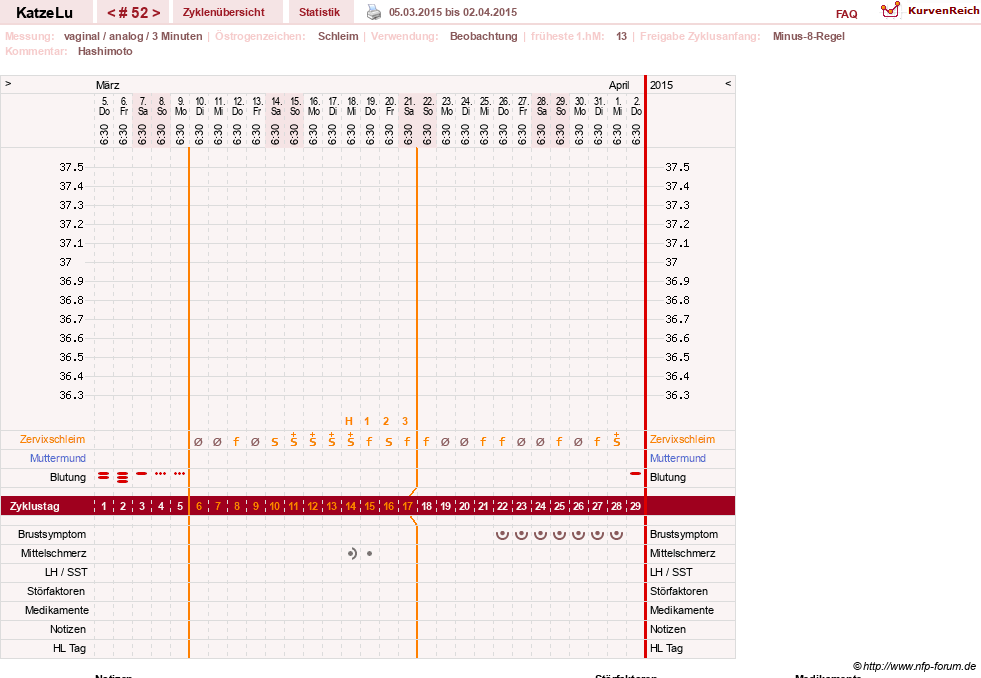Click the date range 05.03.2015 bis 02.04.2015
The width and height of the screenshot is (981, 678).
click(453, 12)
